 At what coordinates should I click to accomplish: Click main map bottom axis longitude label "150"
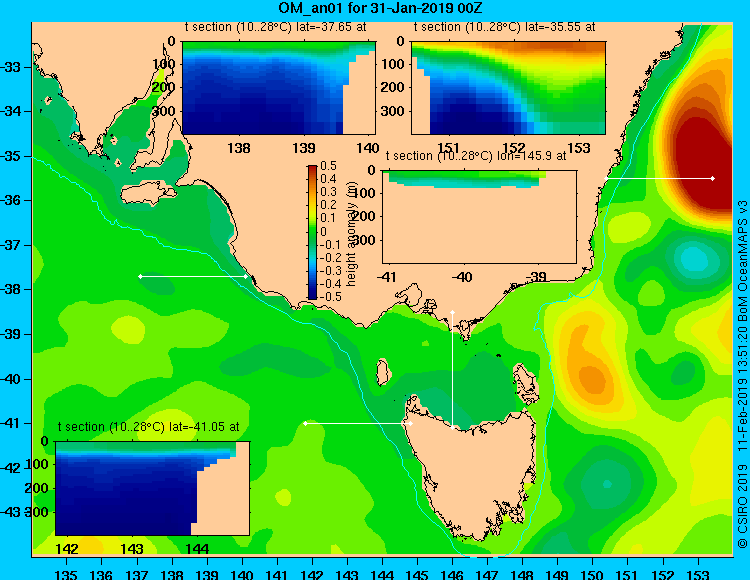pyautogui.click(x=592, y=574)
